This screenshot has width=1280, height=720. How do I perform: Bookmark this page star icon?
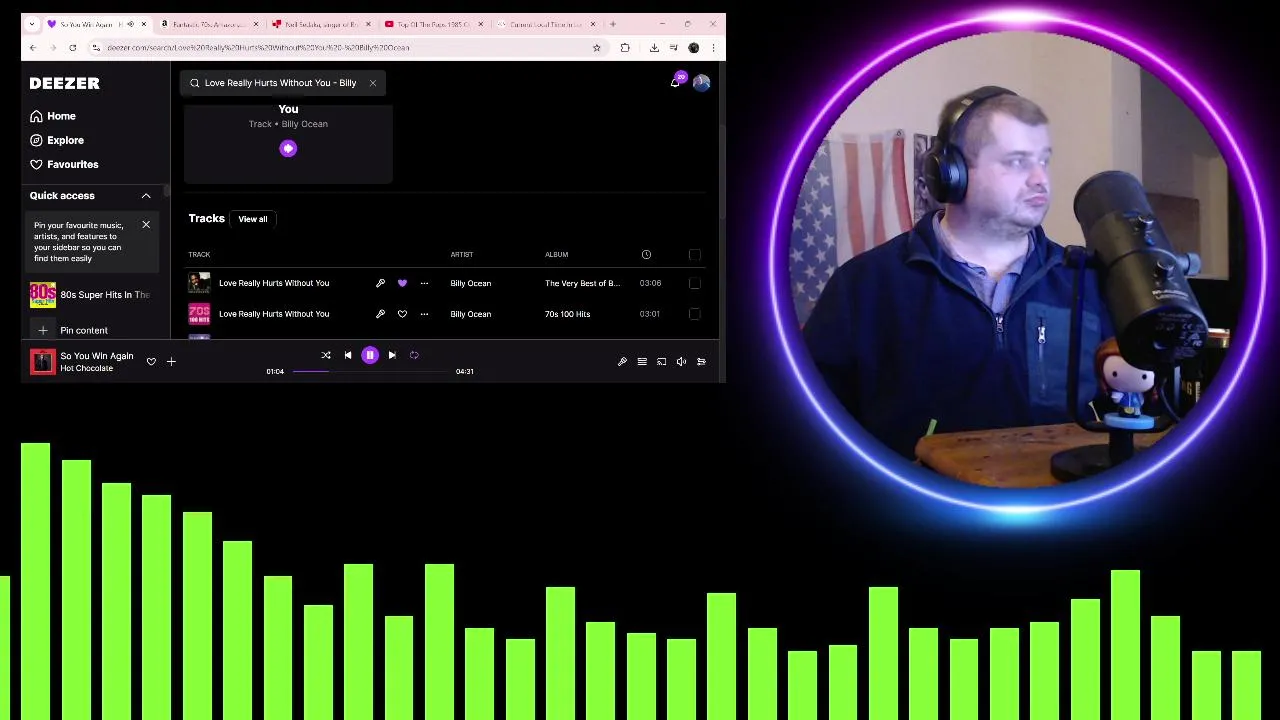pyautogui.click(x=596, y=48)
